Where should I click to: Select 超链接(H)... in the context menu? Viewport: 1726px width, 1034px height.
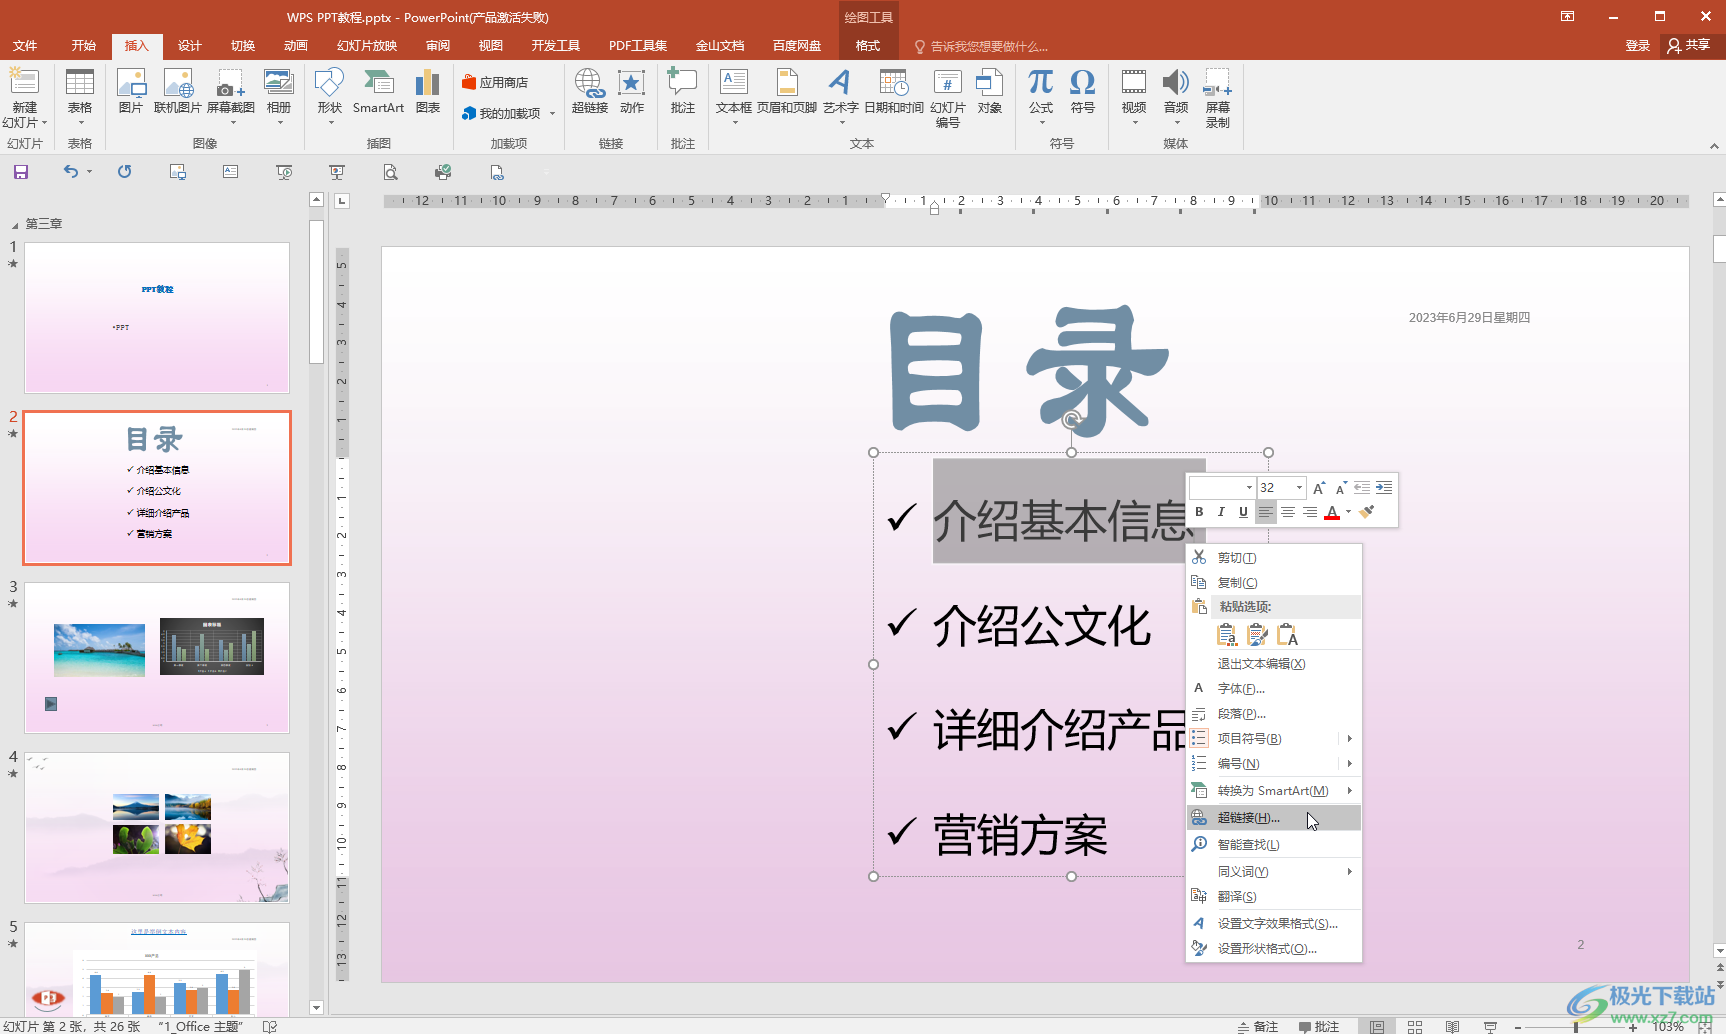[x=1274, y=818]
